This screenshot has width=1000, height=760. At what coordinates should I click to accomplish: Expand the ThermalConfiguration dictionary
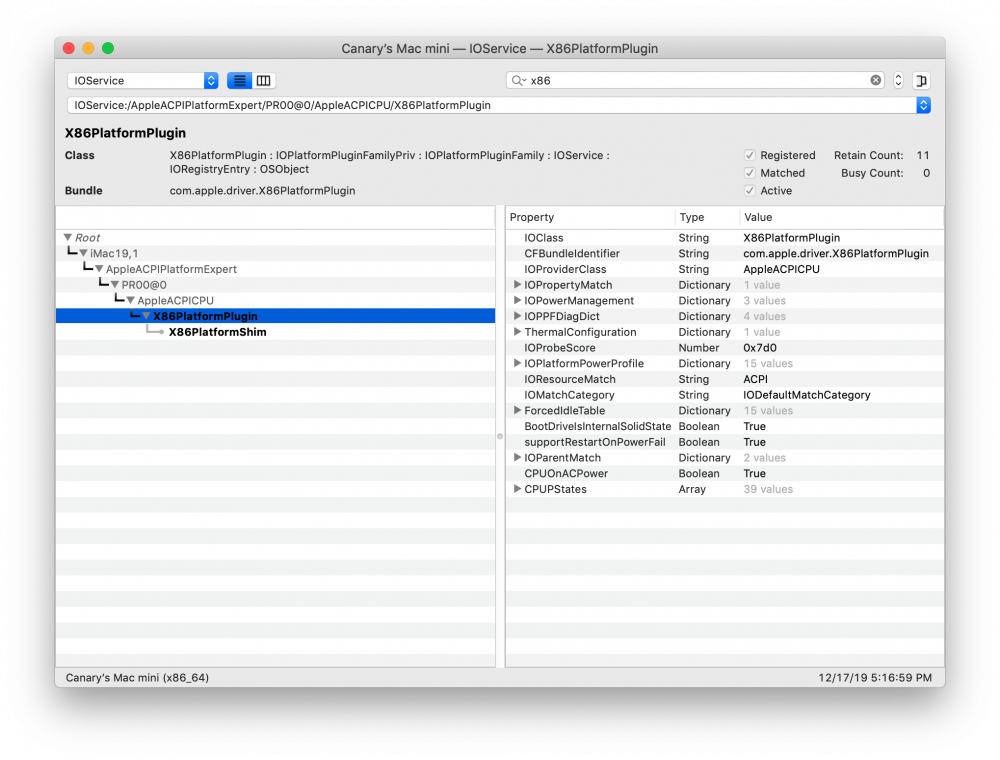click(517, 332)
